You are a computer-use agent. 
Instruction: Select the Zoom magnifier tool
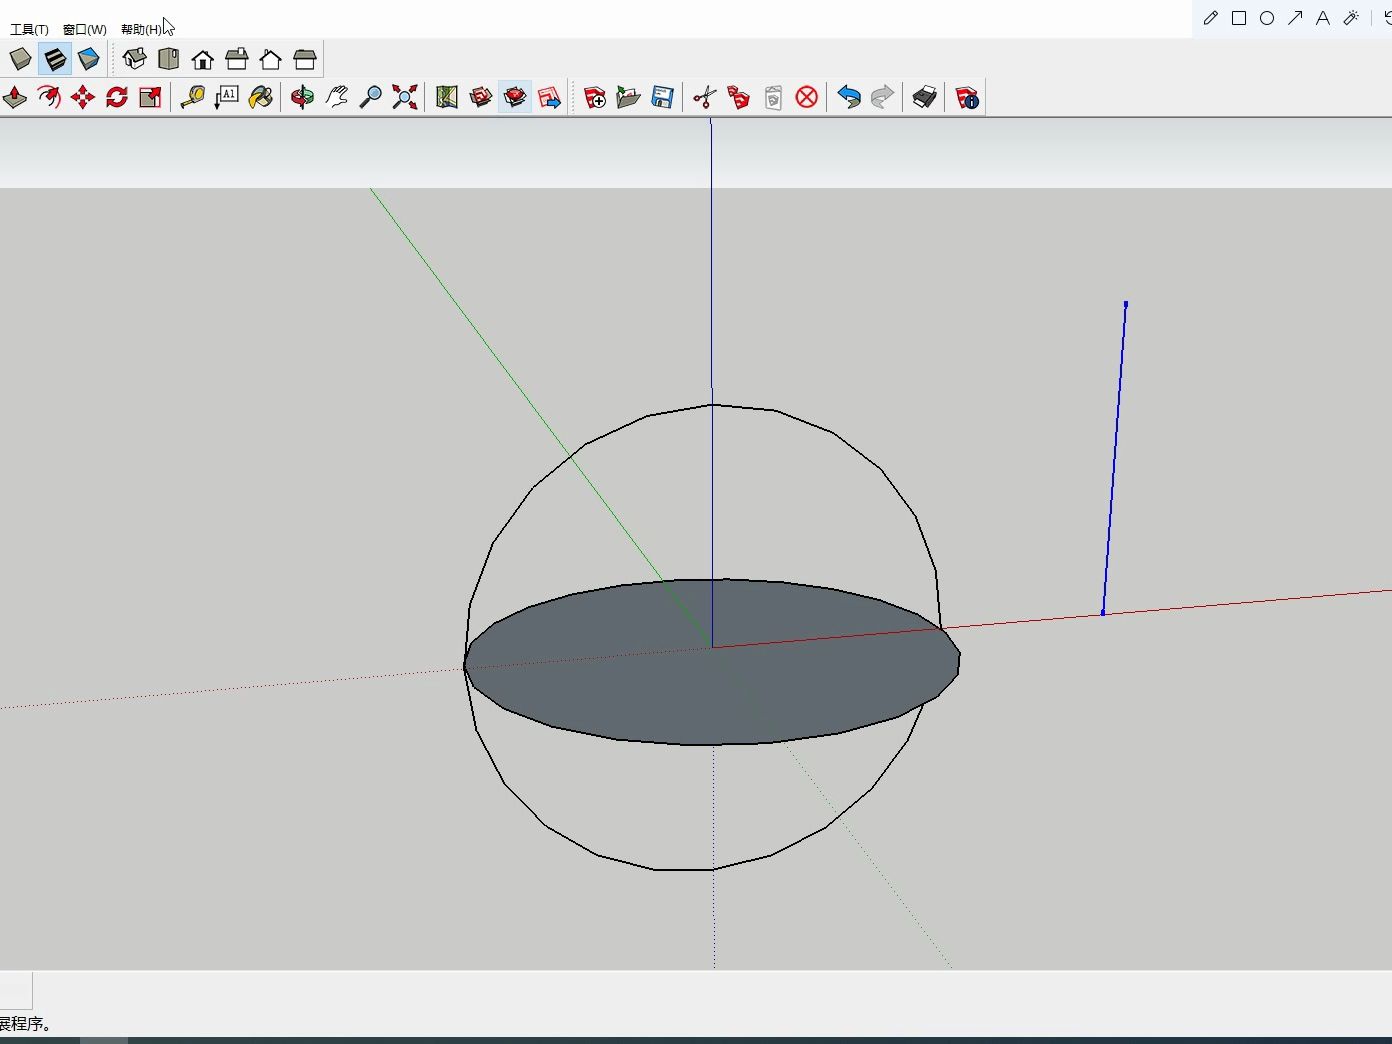point(371,97)
